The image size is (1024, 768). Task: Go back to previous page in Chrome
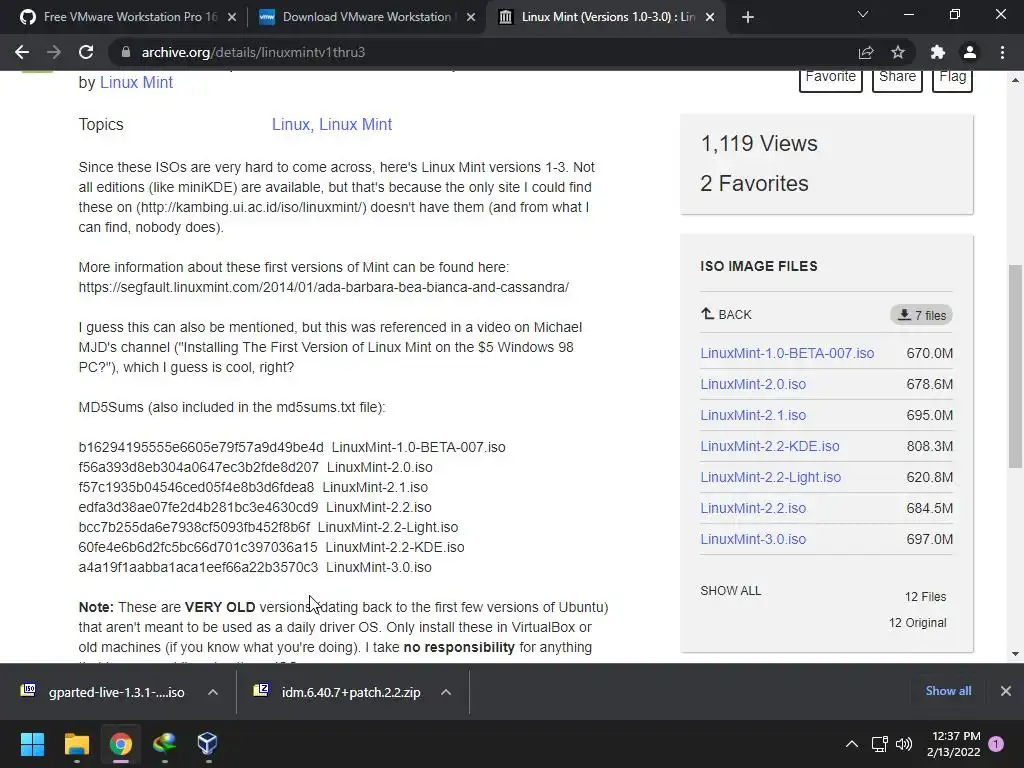point(22,52)
